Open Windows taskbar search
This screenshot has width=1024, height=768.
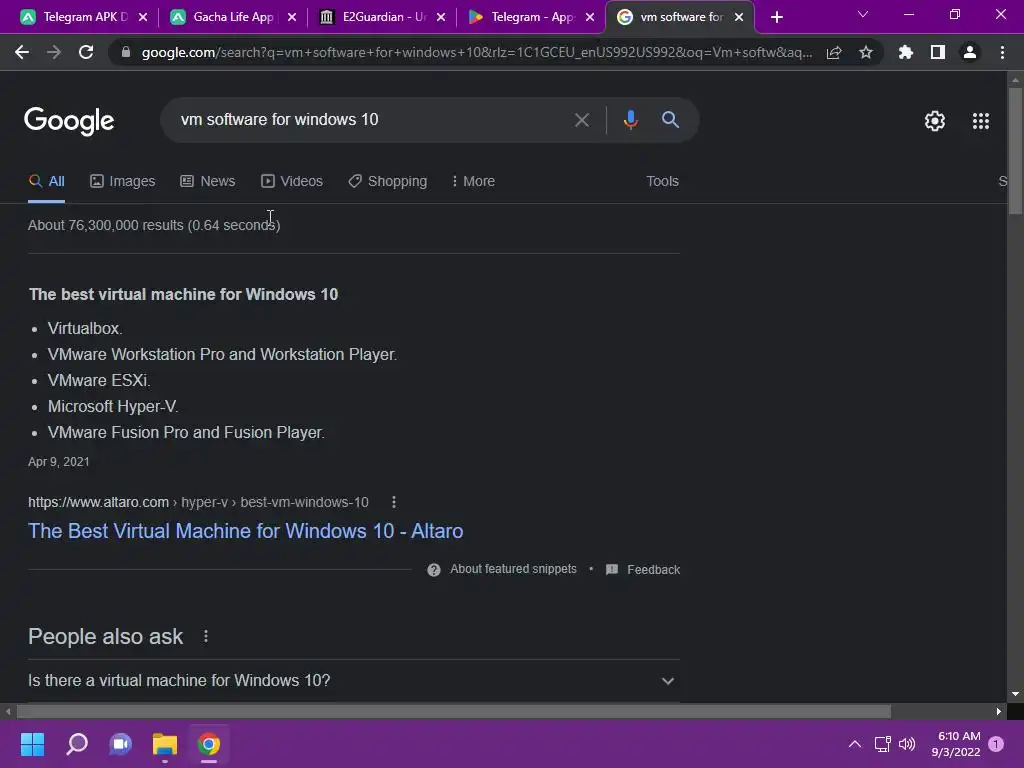point(76,744)
